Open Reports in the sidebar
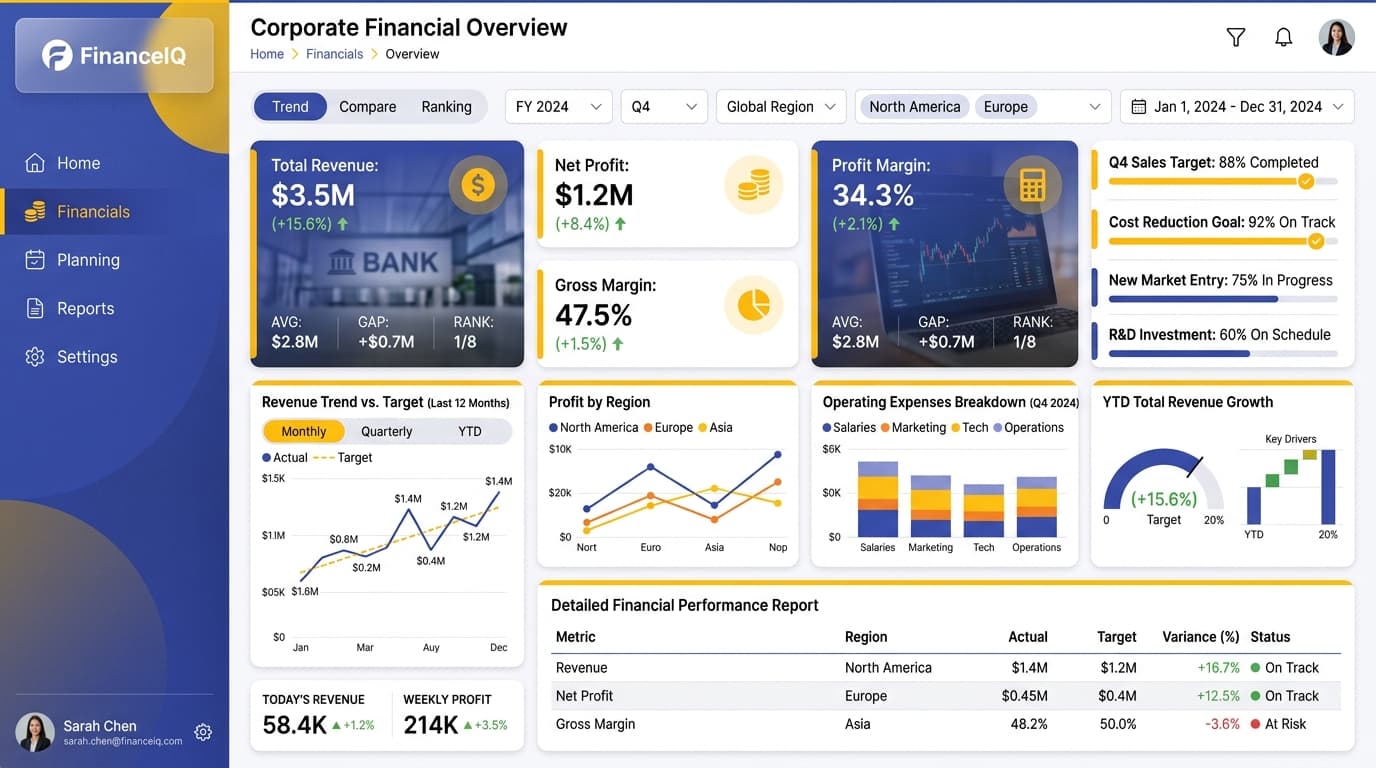1376x768 pixels. coord(114,308)
